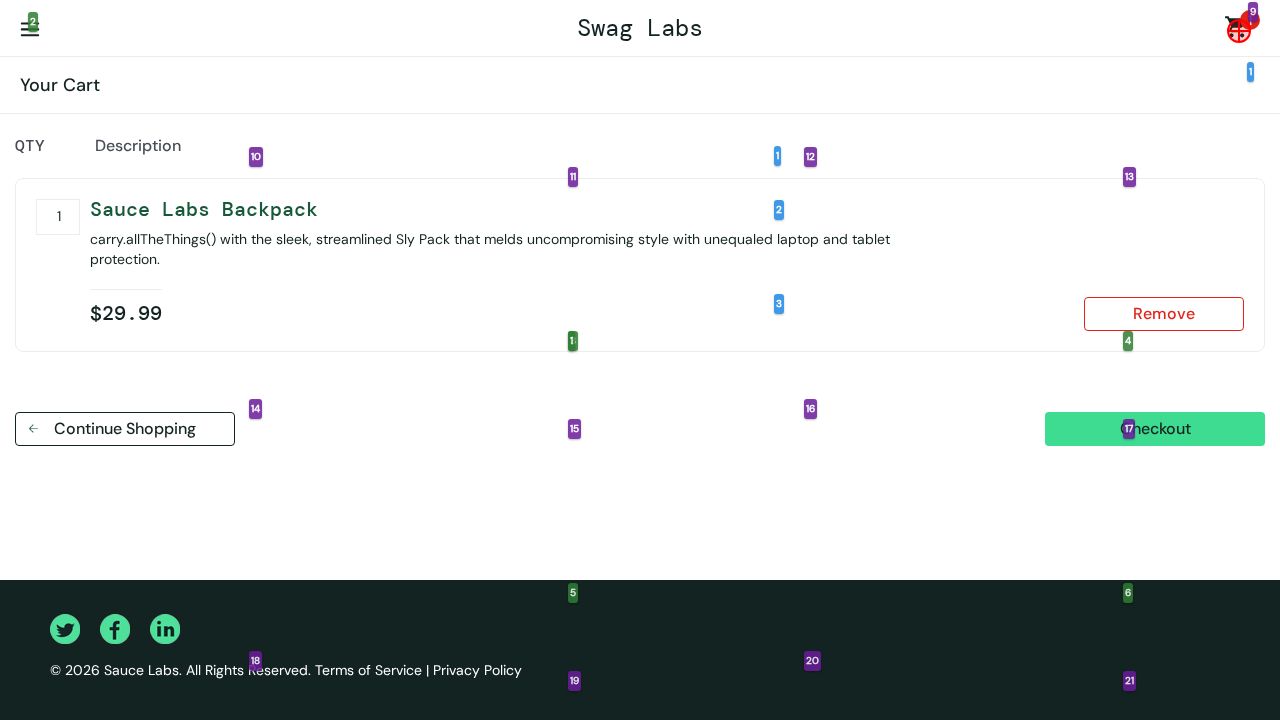Click the purple marker badge numbered 10
Viewport: 1280px width, 720px height.
(256, 157)
